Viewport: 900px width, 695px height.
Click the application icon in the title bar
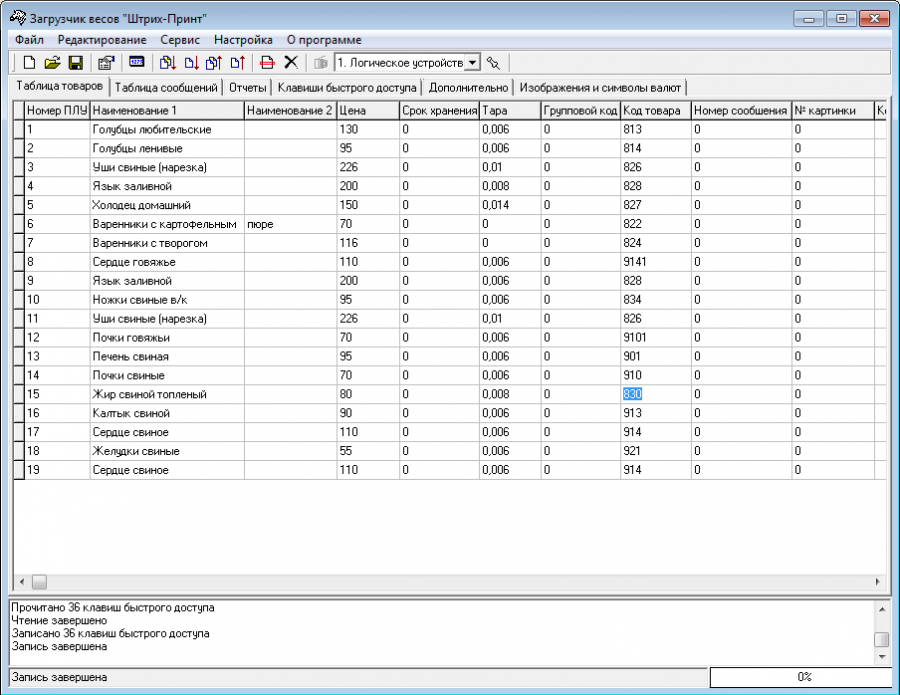(x=18, y=18)
